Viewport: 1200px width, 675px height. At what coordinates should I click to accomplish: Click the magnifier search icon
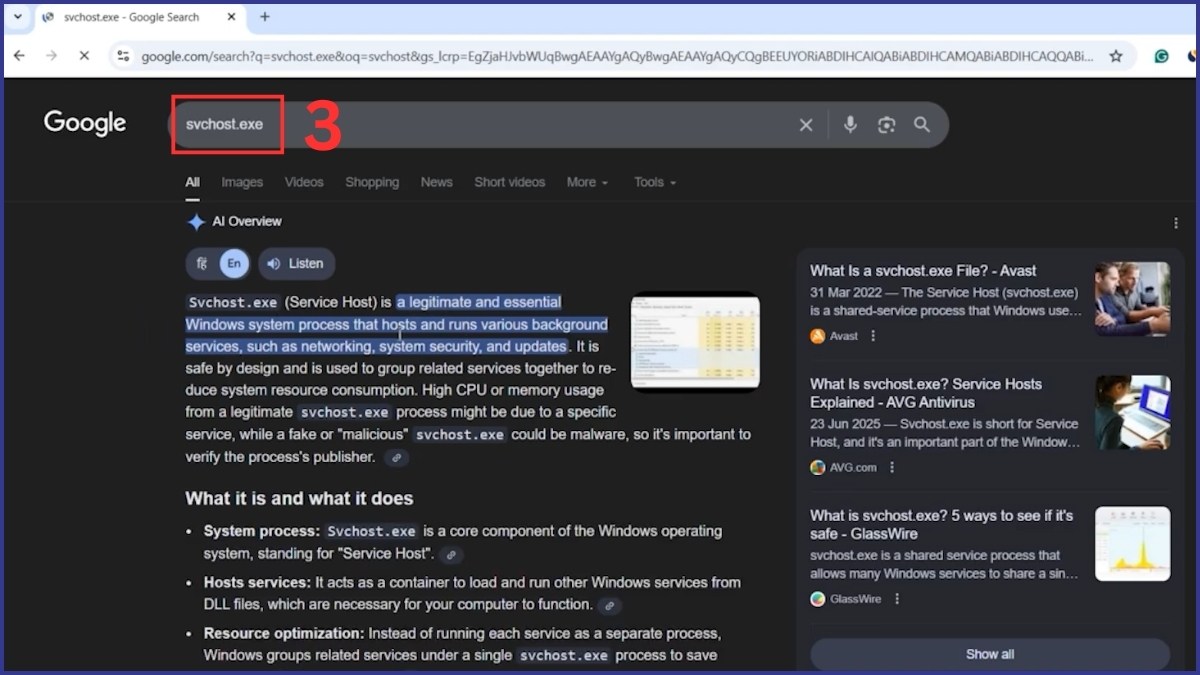pos(922,125)
